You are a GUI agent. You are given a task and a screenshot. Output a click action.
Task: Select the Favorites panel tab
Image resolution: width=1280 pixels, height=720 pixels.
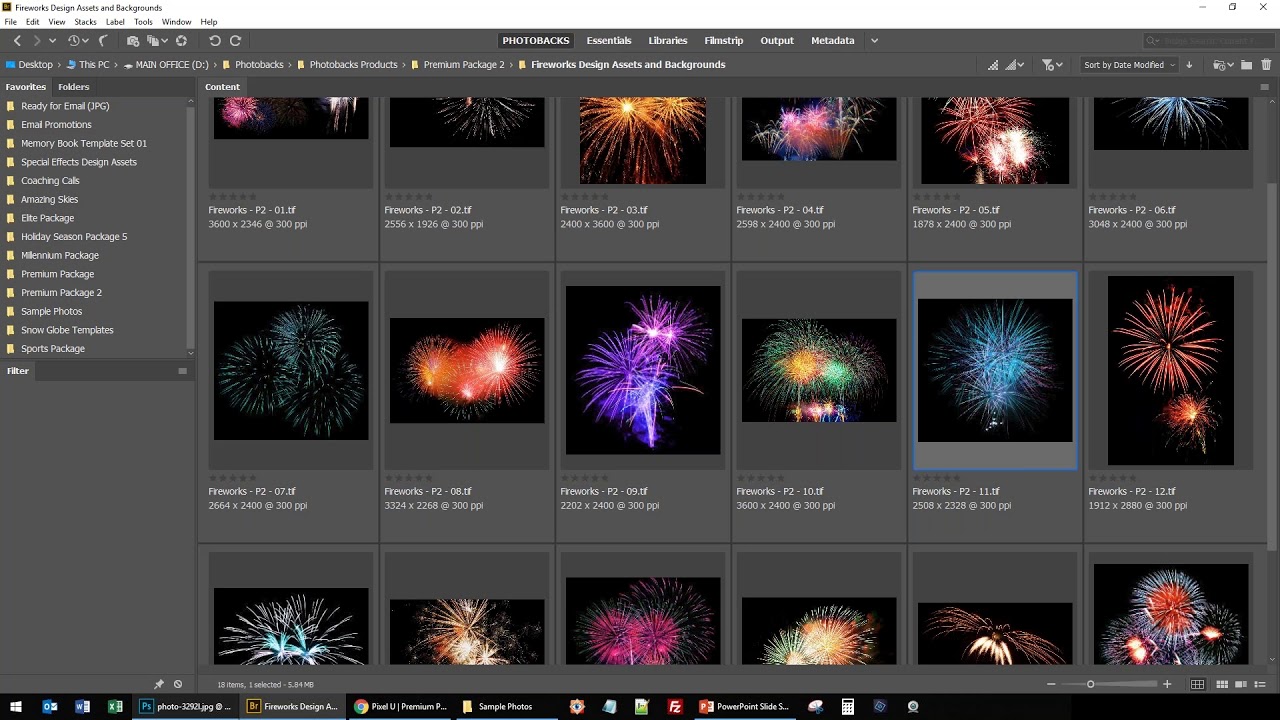(26, 87)
